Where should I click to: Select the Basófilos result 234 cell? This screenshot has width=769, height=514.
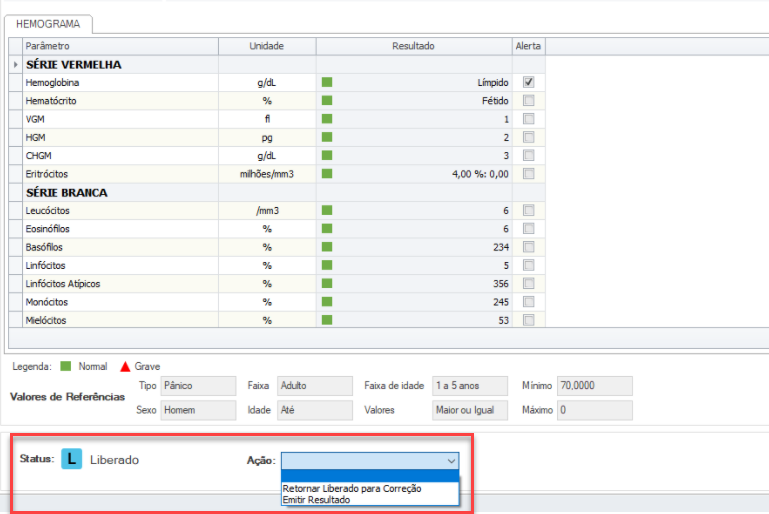(414, 247)
